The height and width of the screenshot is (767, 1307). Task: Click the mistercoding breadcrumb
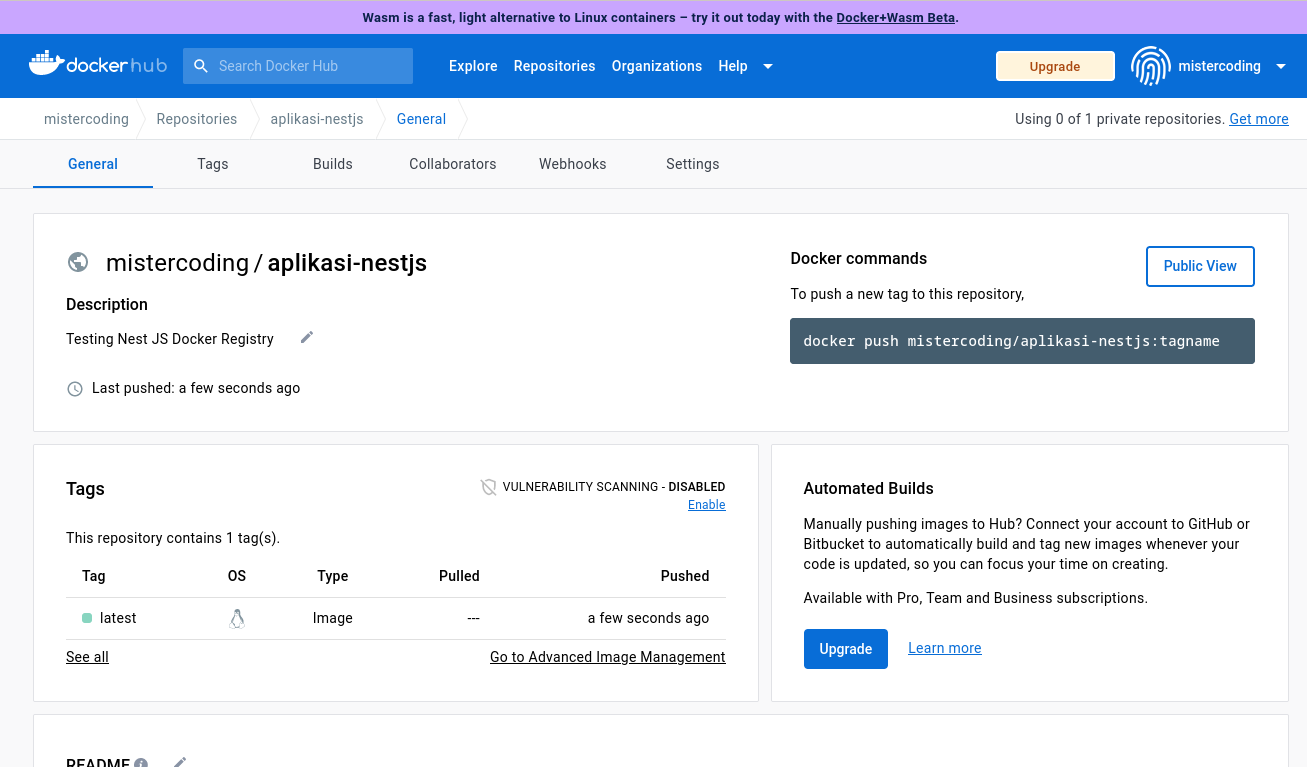click(86, 119)
